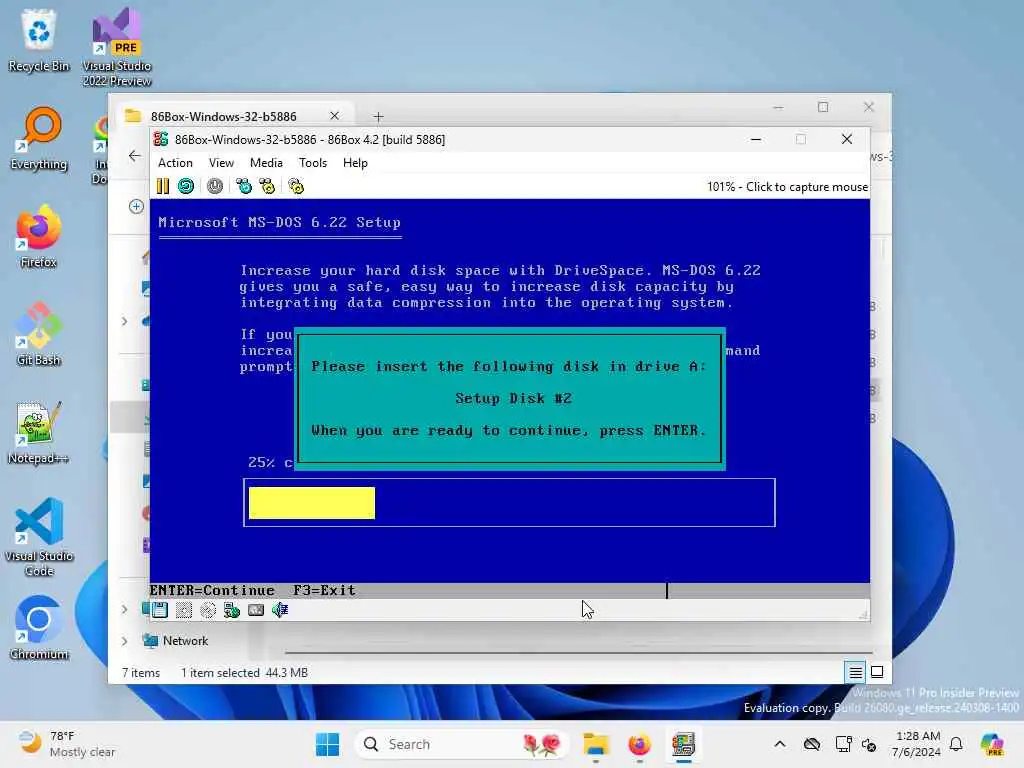1024x768 pixels.
Task: Open File Explorer from the taskbar
Action: click(x=596, y=744)
